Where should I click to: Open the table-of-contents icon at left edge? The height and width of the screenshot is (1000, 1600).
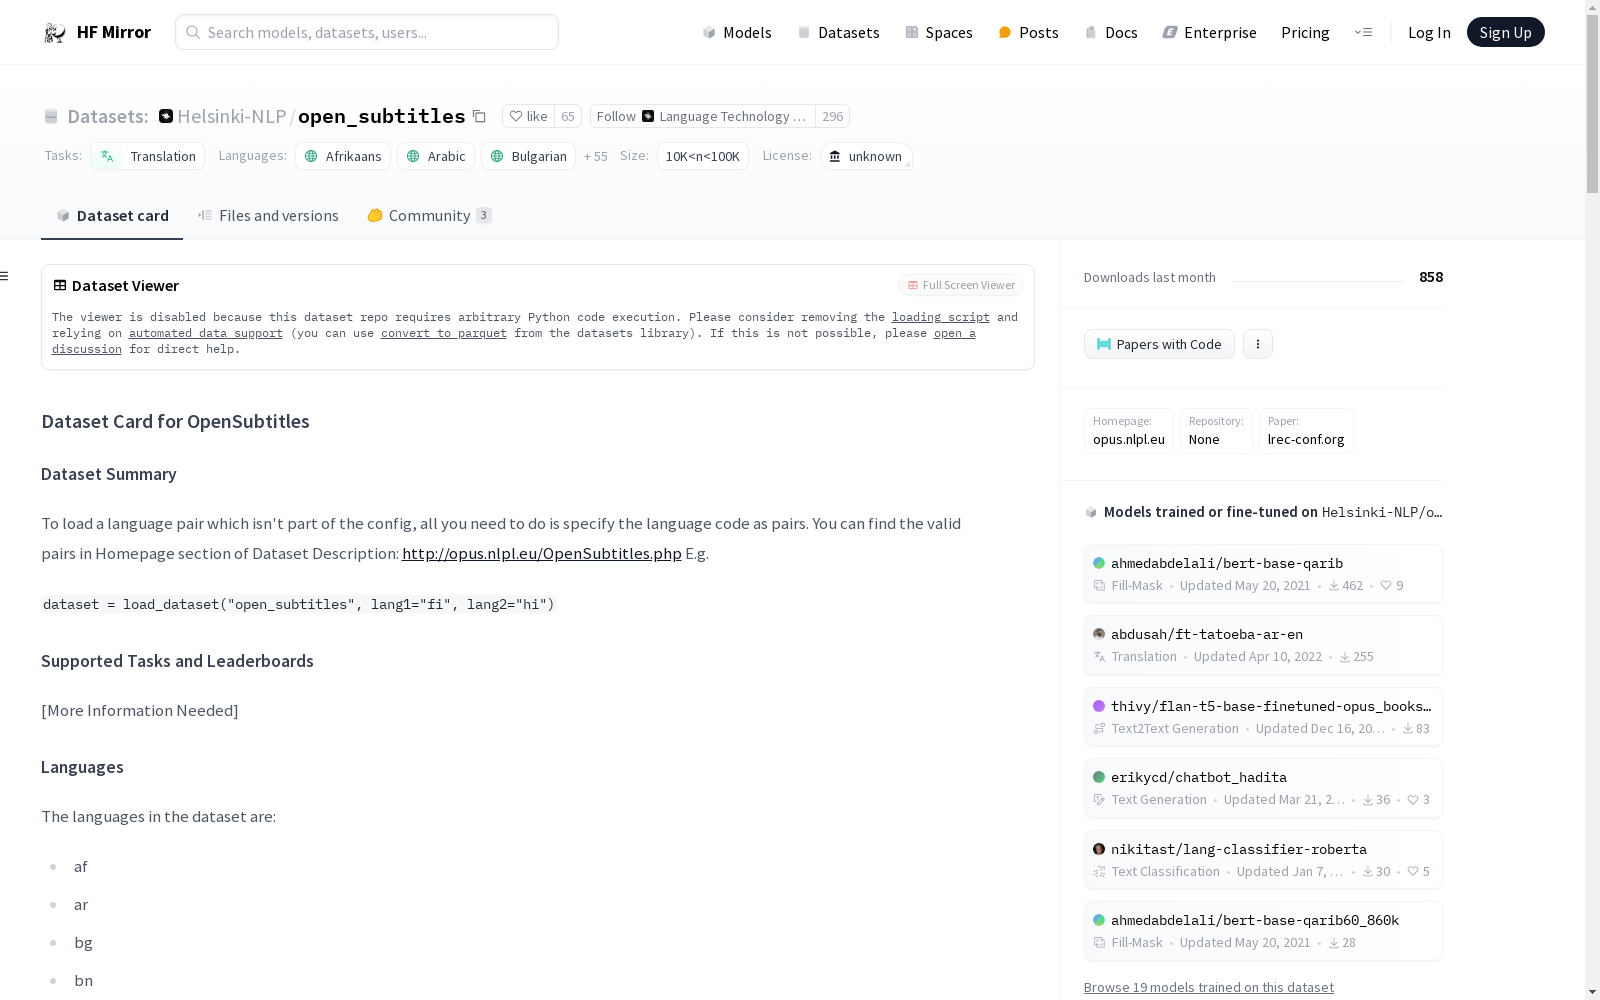(x=5, y=276)
